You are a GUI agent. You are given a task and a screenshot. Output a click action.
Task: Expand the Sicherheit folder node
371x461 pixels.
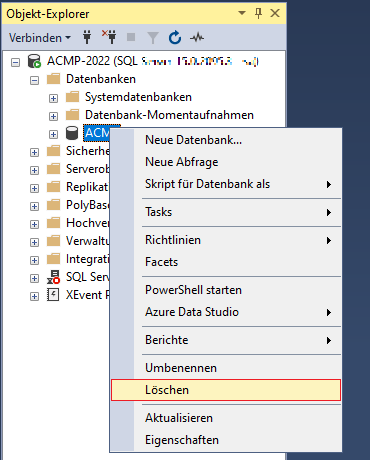coord(34,152)
